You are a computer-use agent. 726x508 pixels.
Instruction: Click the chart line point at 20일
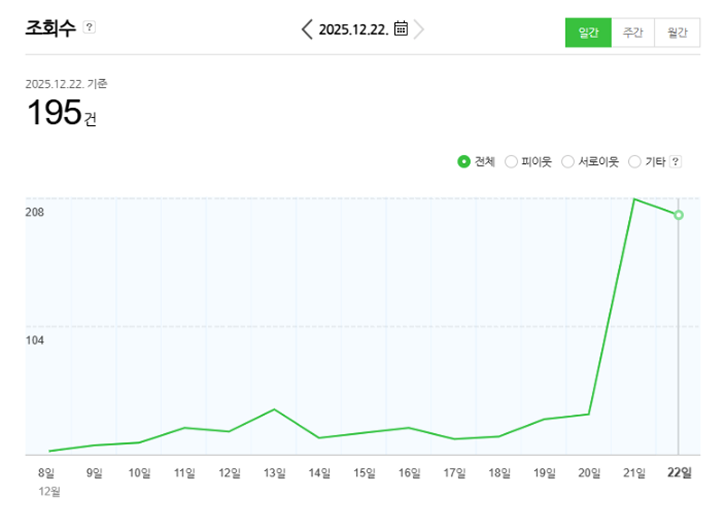click(x=588, y=414)
